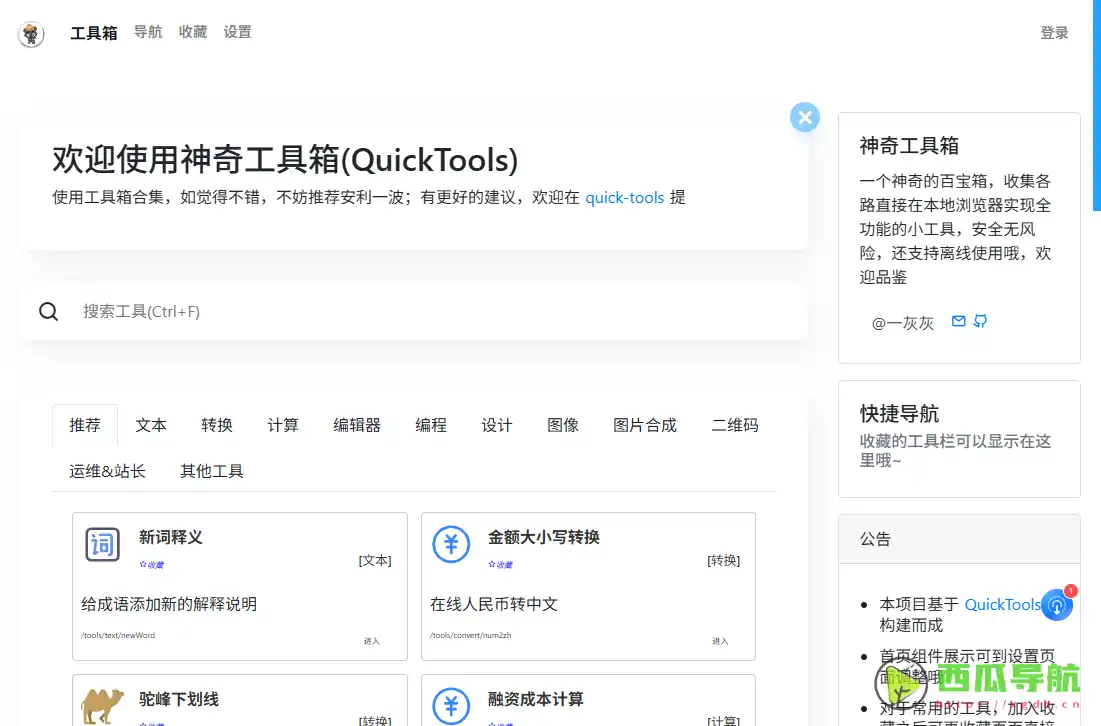The image size is (1101, 726).
Task: Switch to the 编程 tab
Action: [x=431, y=425]
